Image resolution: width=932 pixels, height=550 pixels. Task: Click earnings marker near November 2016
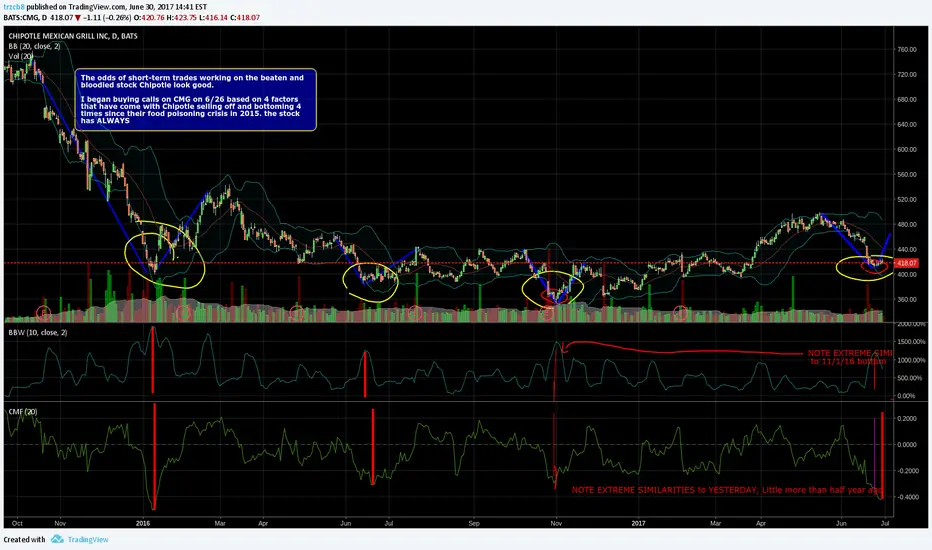coord(547,312)
